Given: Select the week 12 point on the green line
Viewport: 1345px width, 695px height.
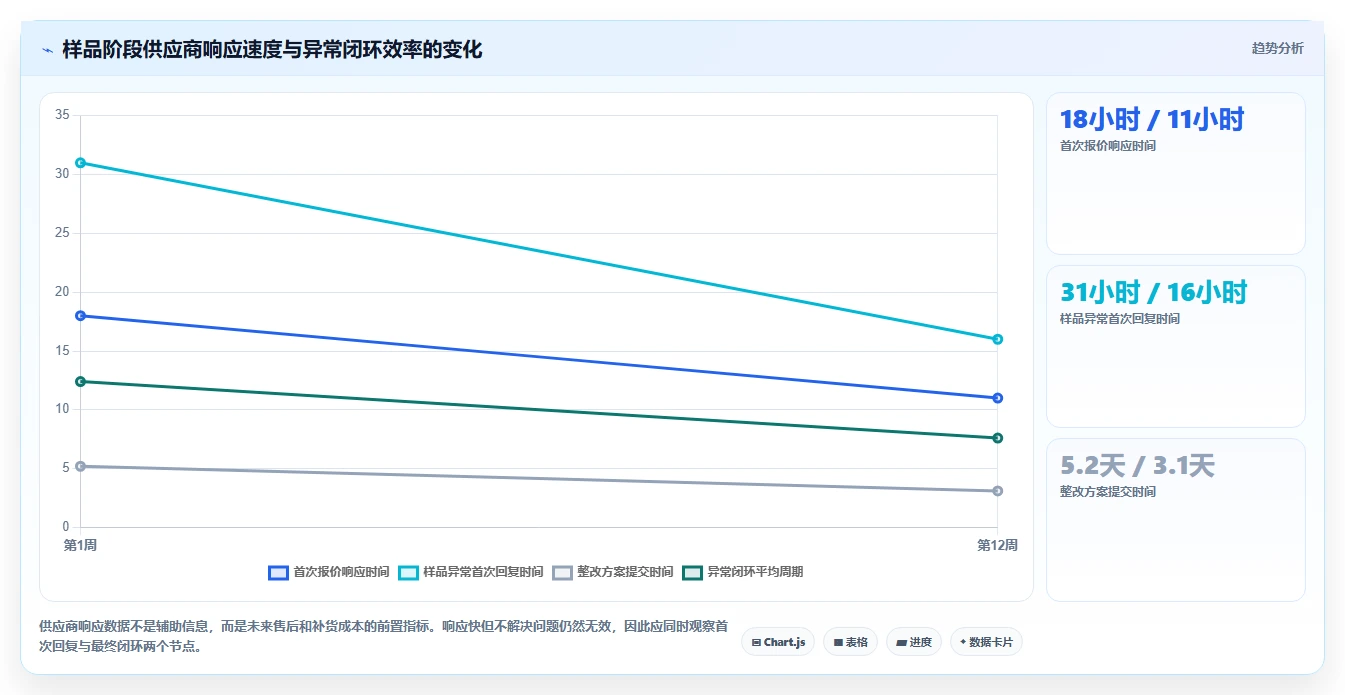Looking at the screenshot, I should (x=997, y=438).
